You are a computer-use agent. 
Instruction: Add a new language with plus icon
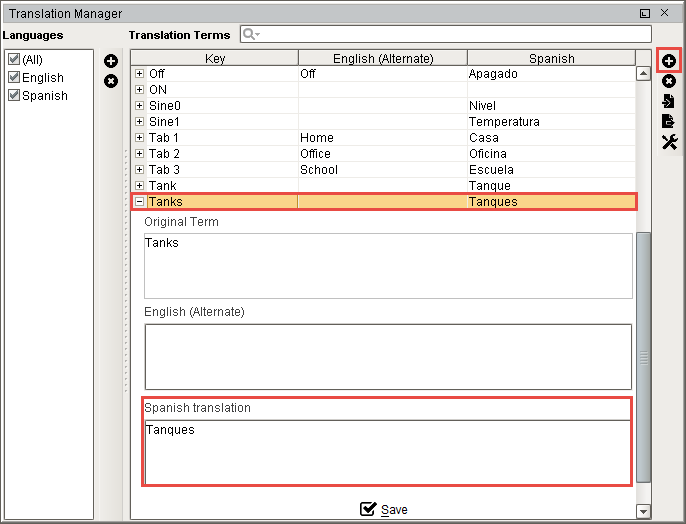111,62
